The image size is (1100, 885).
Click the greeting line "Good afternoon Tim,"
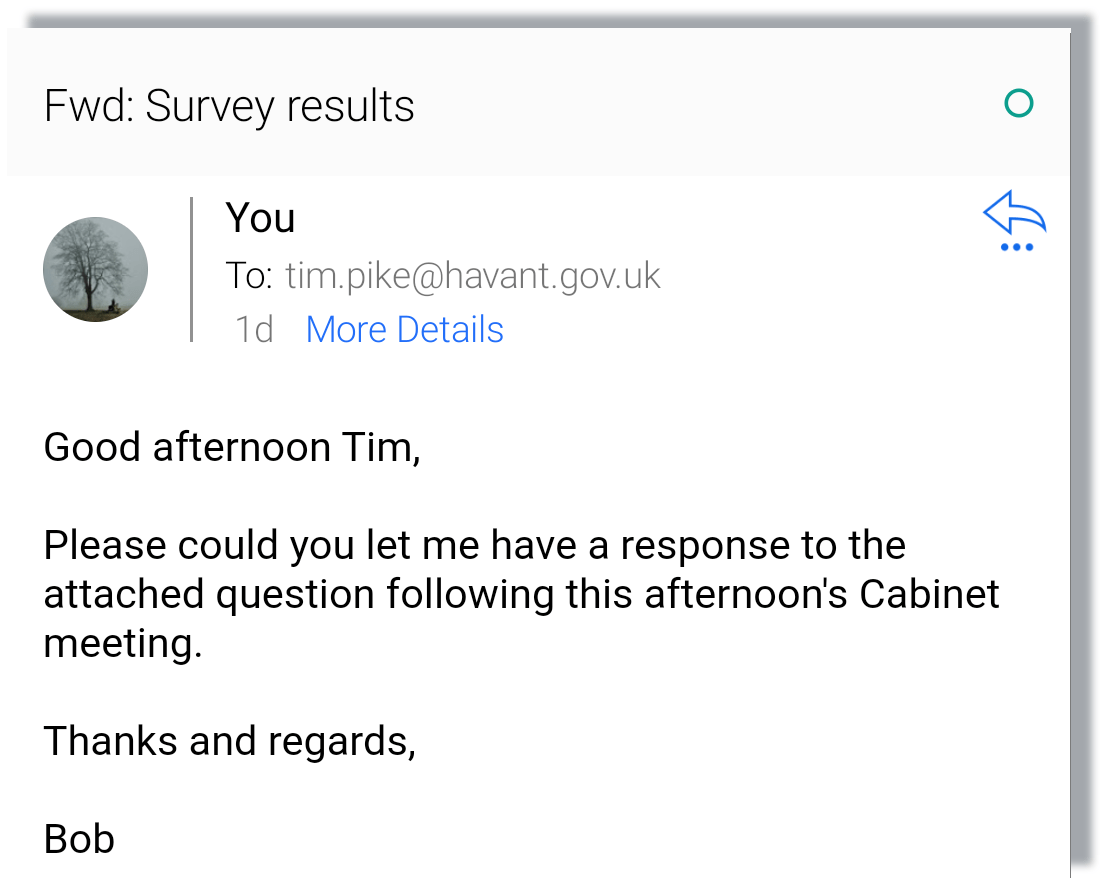[x=232, y=447]
